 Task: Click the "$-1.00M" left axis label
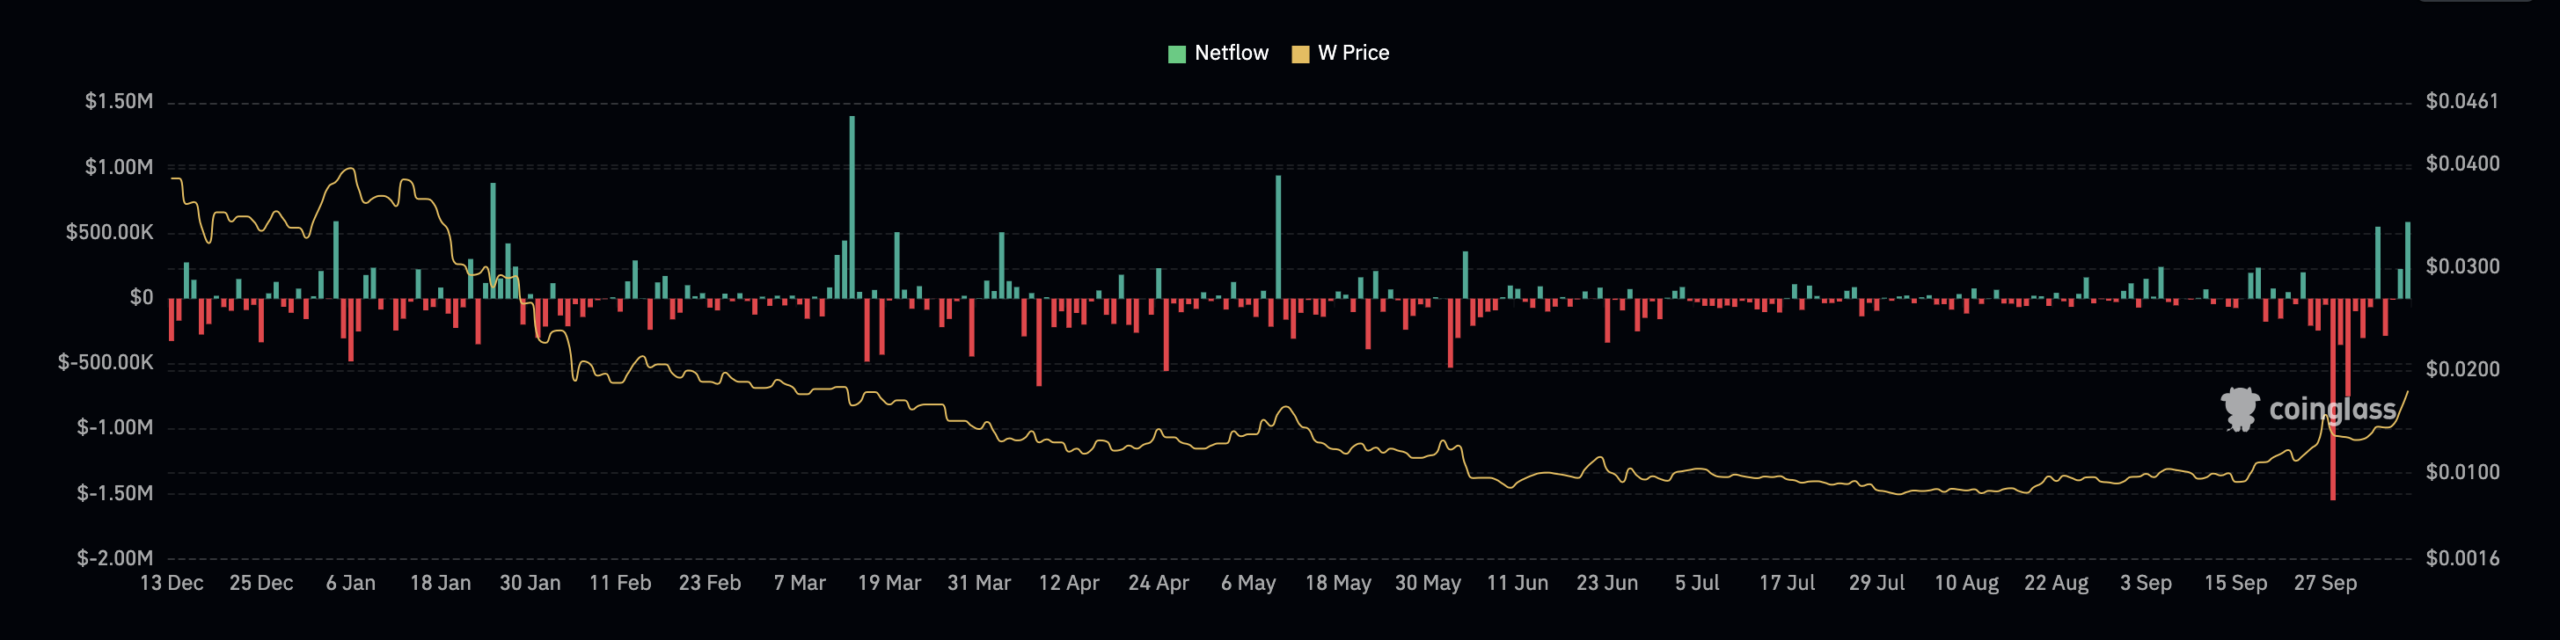pyautogui.click(x=115, y=427)
